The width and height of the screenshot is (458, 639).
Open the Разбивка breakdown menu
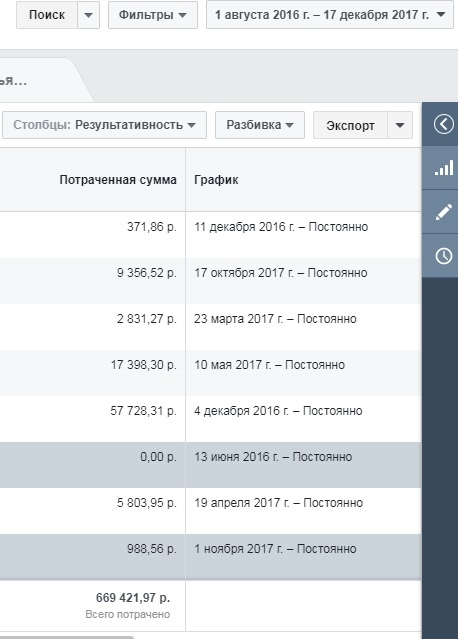click(260, 125)
